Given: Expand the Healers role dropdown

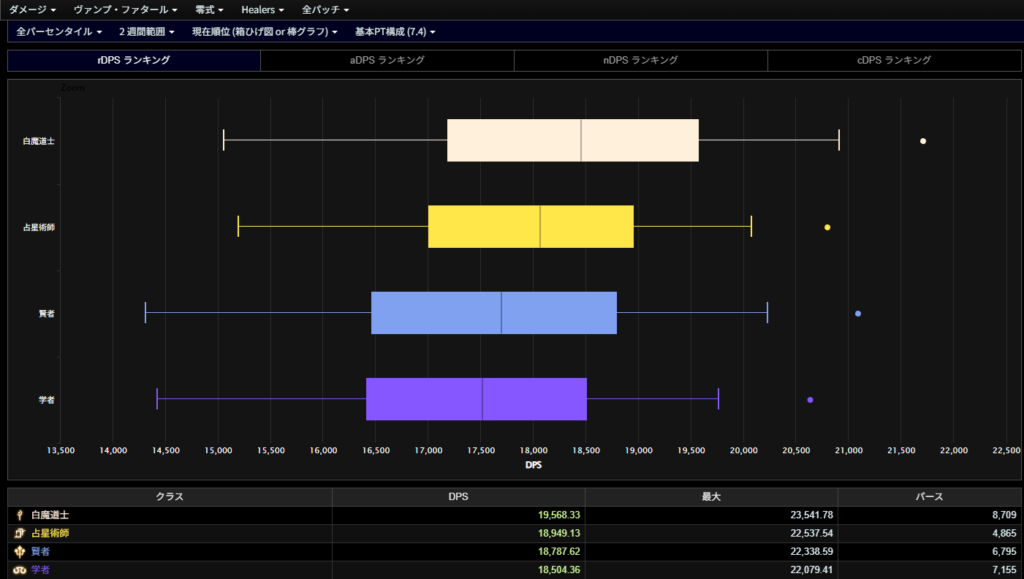Looking at the screenshot, I should pos(262,9).
